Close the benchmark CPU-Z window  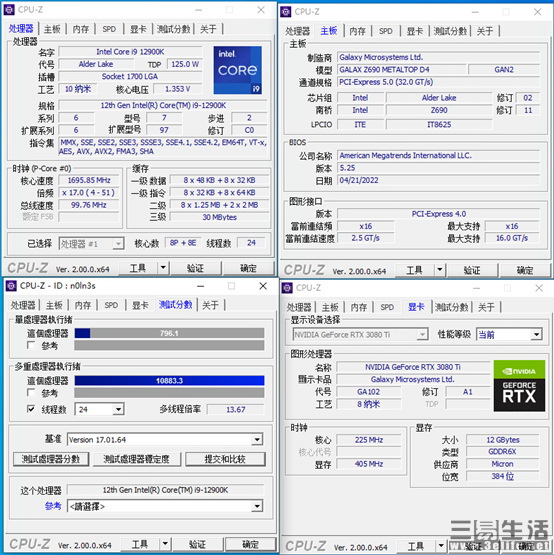263,286
